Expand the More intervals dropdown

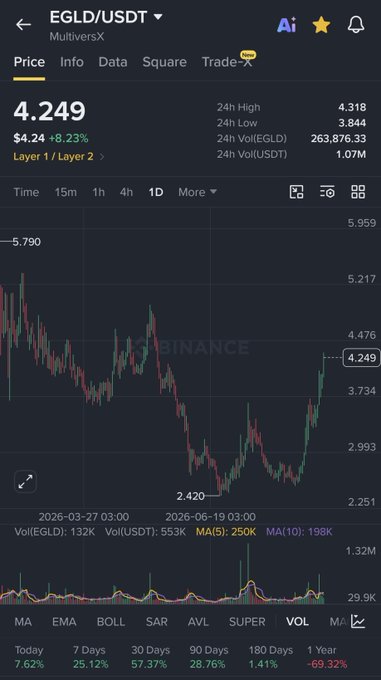click(197, 192)
